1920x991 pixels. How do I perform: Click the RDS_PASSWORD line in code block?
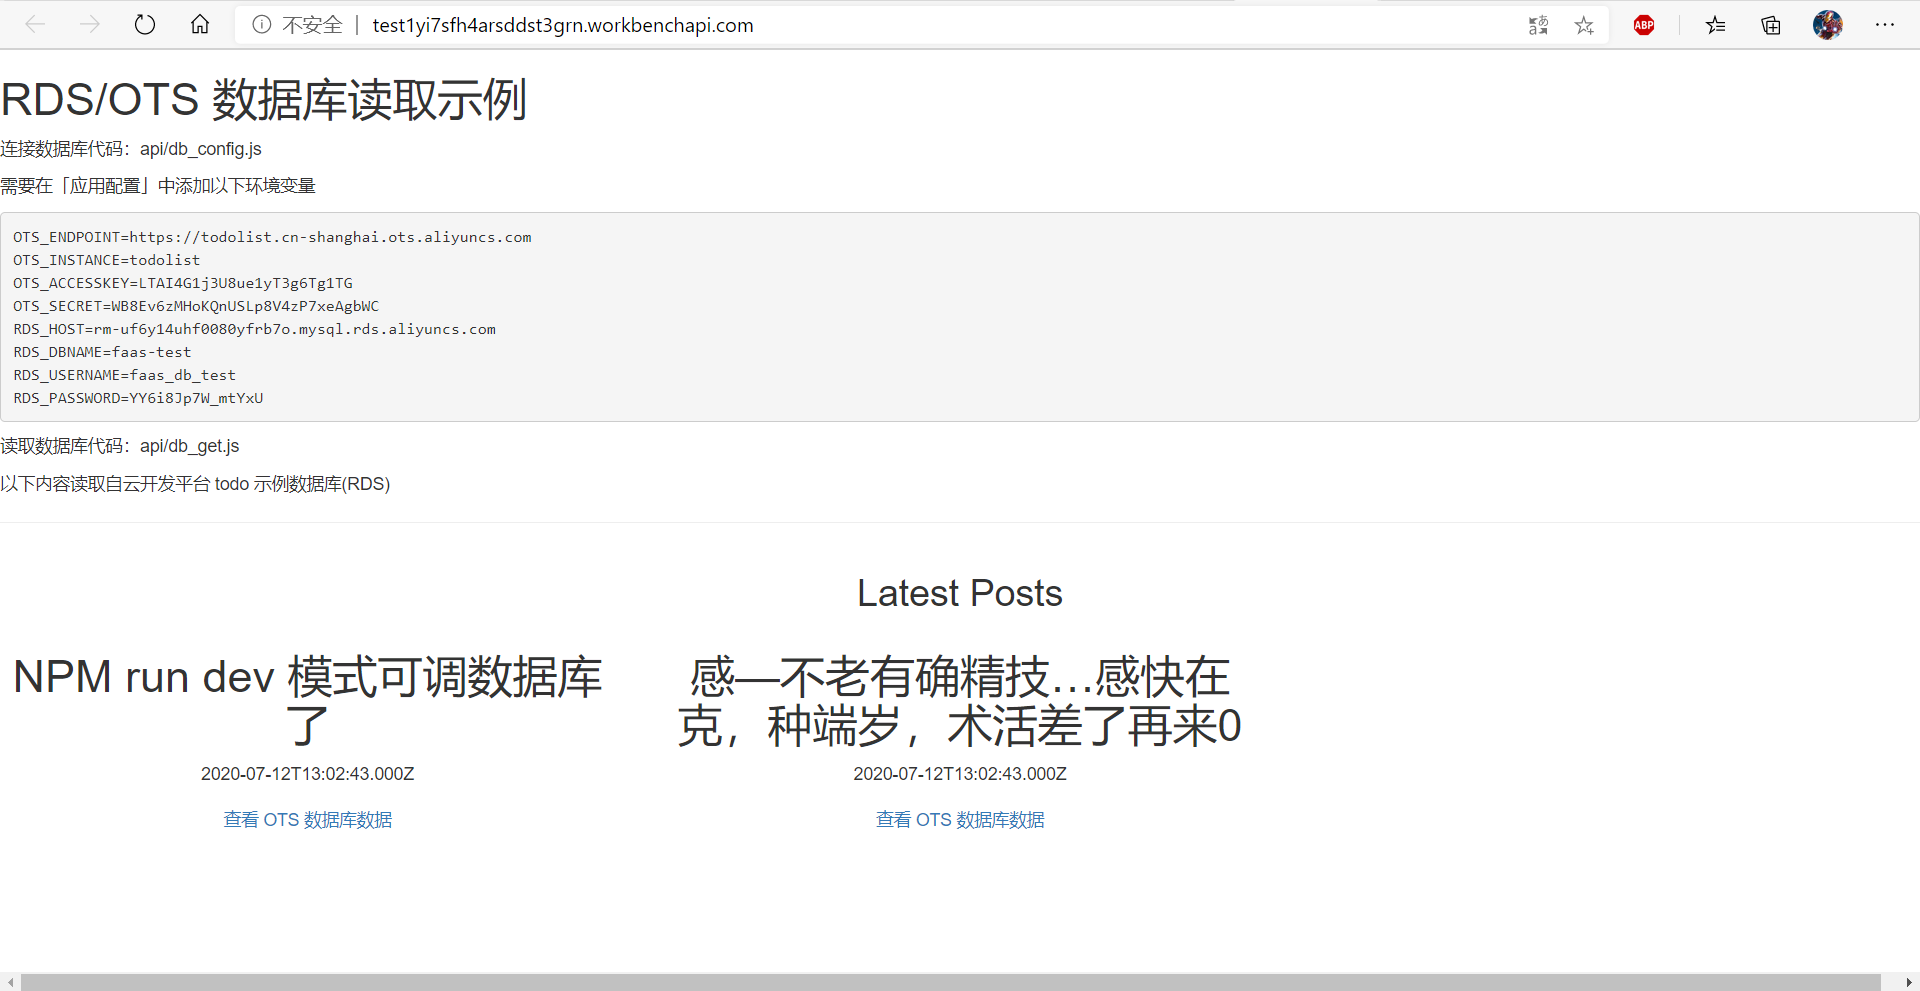tap(138, 398)
